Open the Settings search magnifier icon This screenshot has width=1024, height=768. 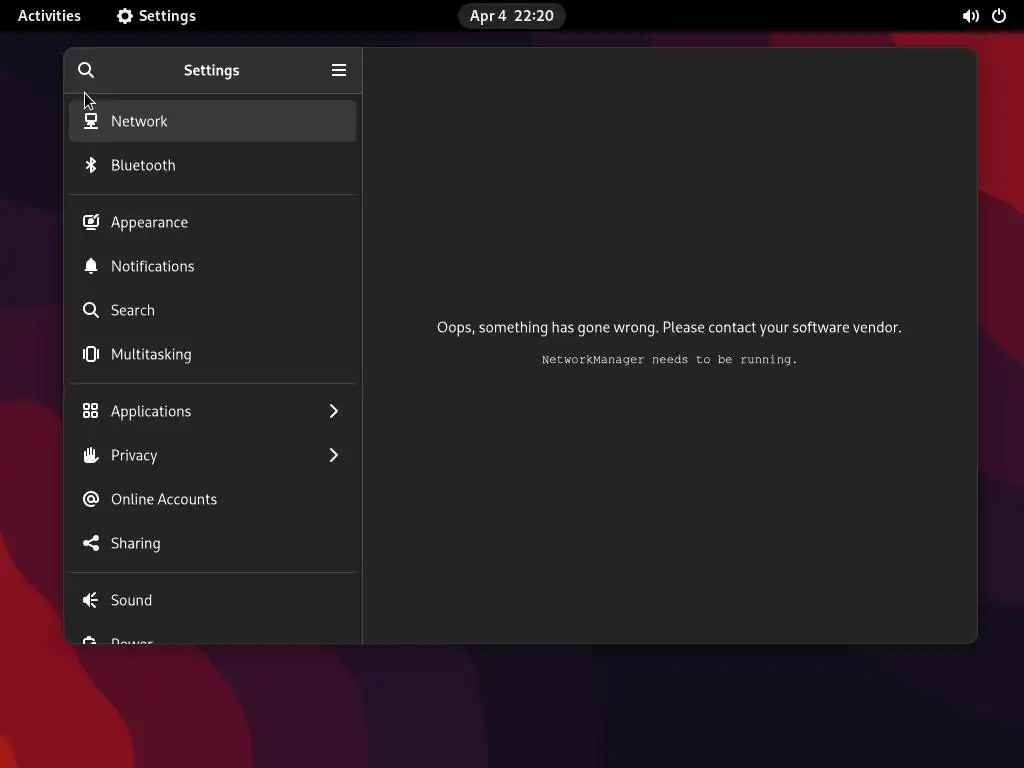coord(86,70)
